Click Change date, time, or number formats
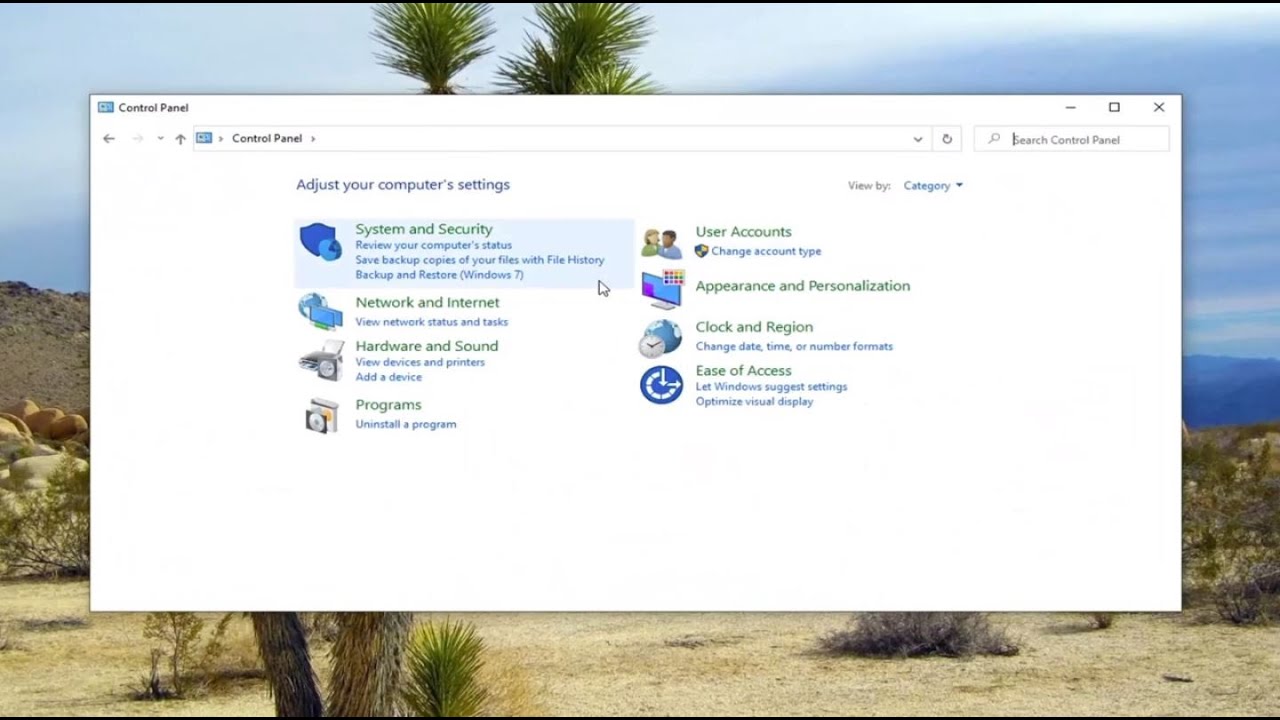Viewport: 1280px width, 720px height. (794, 346)
